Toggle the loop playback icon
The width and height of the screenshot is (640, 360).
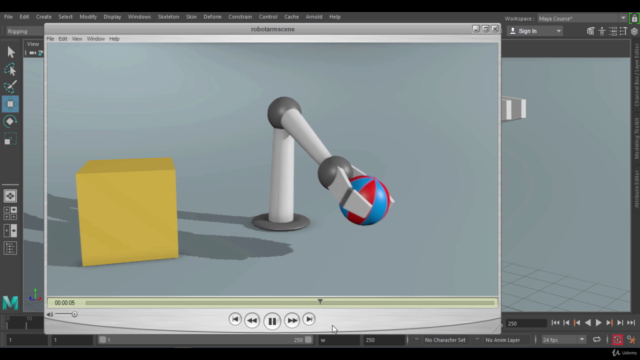tap(597, 340)
